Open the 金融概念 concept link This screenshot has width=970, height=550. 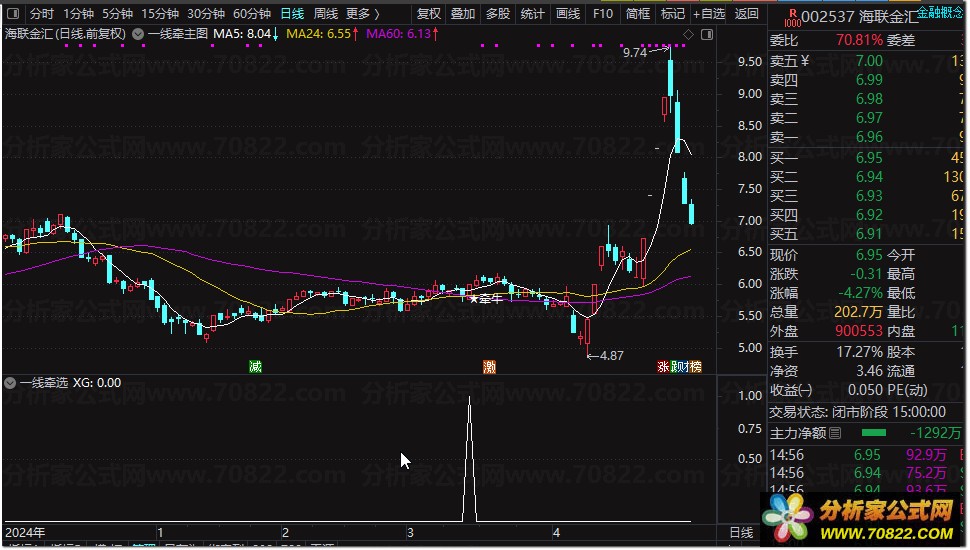[940, 12]
